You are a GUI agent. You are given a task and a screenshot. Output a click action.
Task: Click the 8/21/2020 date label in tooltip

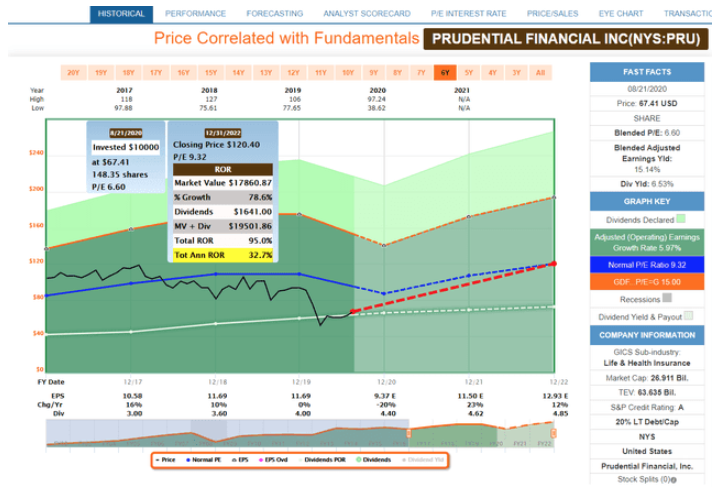[126, 133]
